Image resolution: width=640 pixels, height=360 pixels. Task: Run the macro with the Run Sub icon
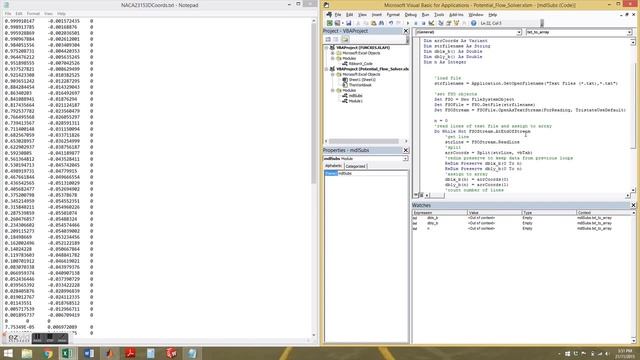click(408, 23)
